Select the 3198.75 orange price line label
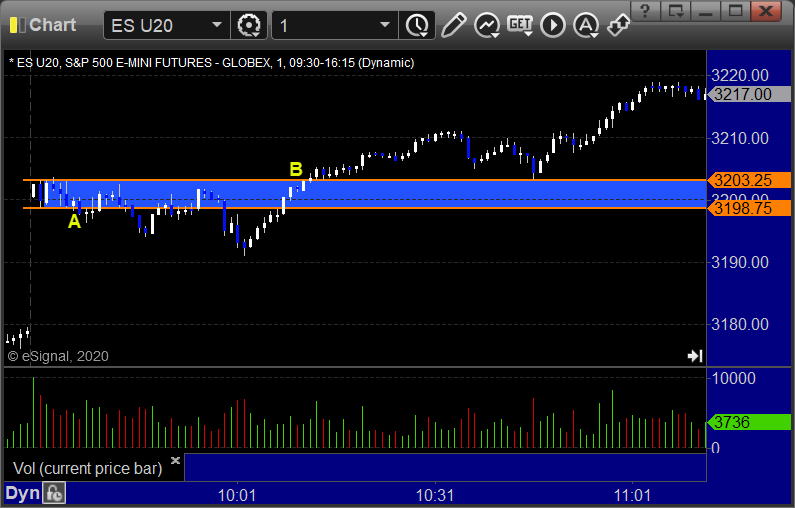This screenshot has width=795, height=508. (750, 208)
